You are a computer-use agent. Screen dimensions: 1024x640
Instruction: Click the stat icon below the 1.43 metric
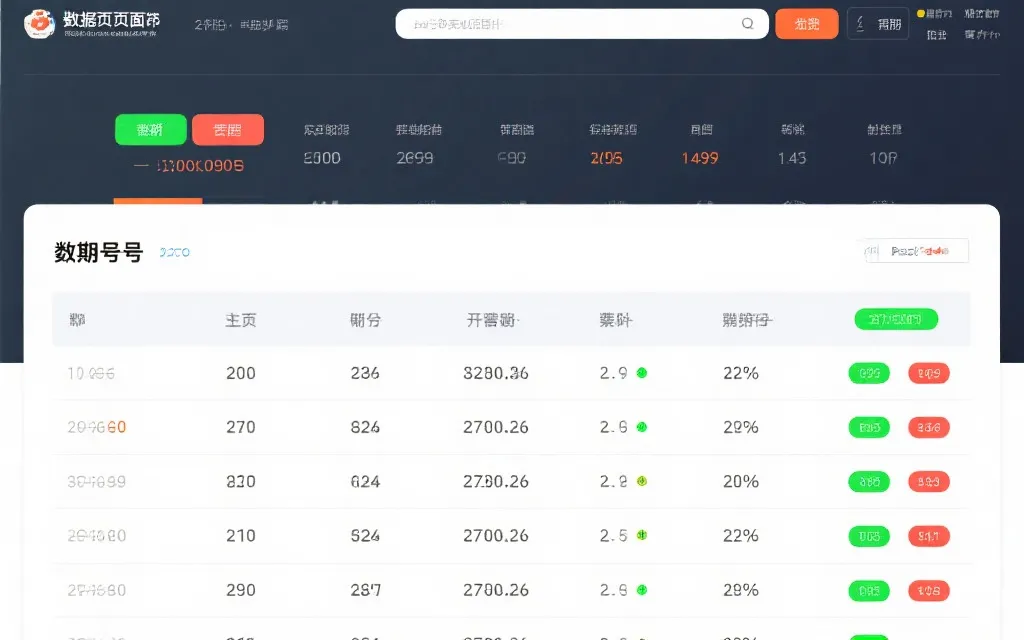pyautogui.click(x=793, y=203)
